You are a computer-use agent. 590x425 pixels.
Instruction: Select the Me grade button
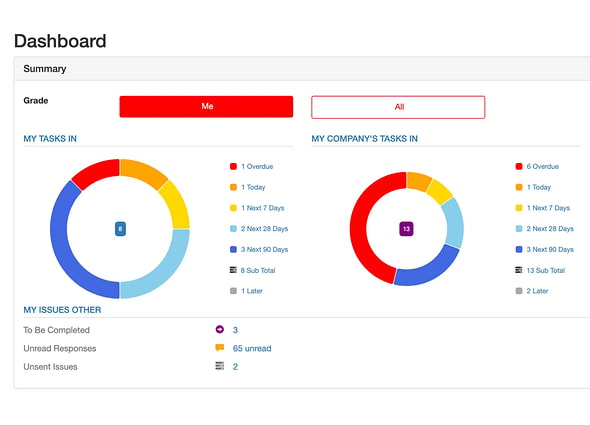click(x=206, y=107)
